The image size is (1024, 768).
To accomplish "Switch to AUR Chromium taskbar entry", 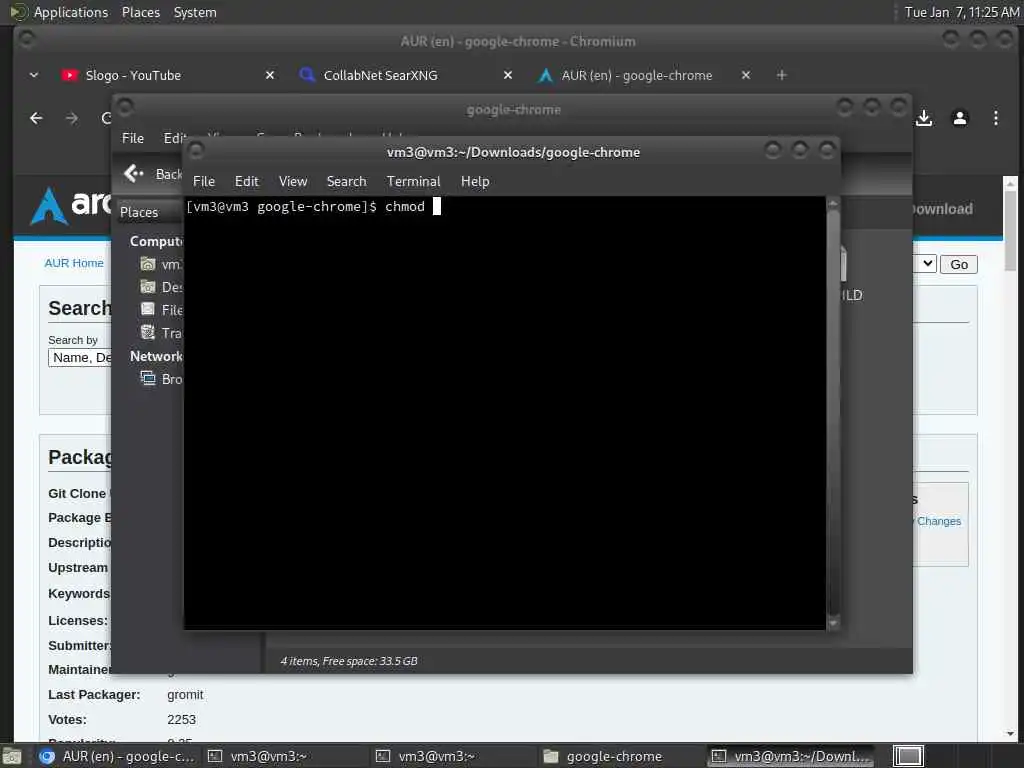I will (117, 756).
